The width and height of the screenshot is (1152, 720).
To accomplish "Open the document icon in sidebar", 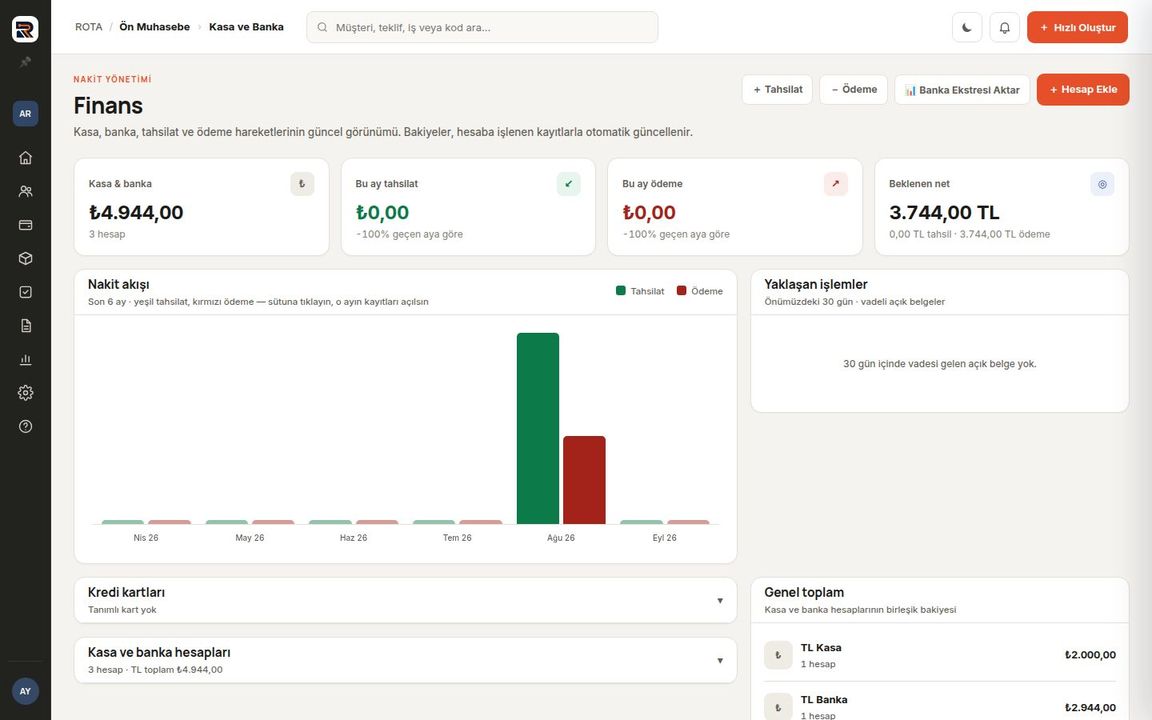I will click(x=25, y=325).
